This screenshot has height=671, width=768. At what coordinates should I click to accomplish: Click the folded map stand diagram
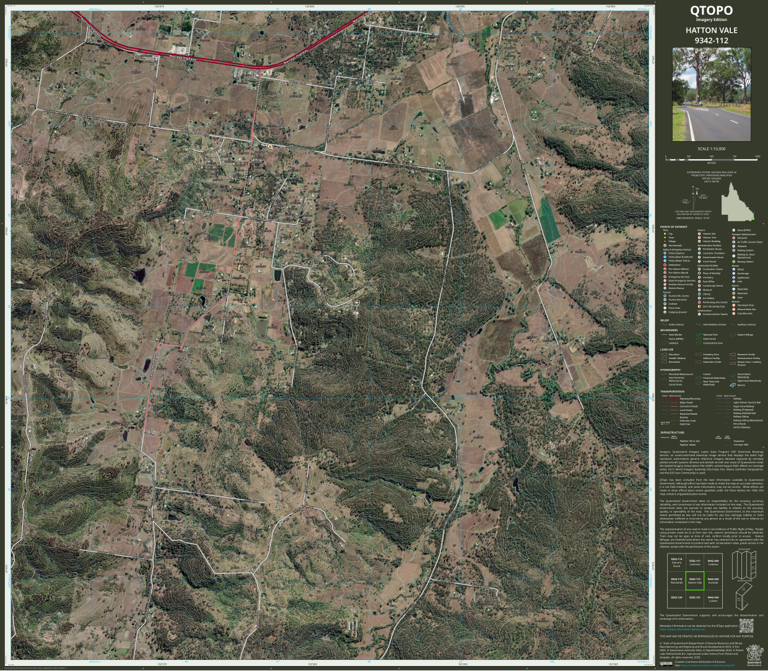click(744, 596)
